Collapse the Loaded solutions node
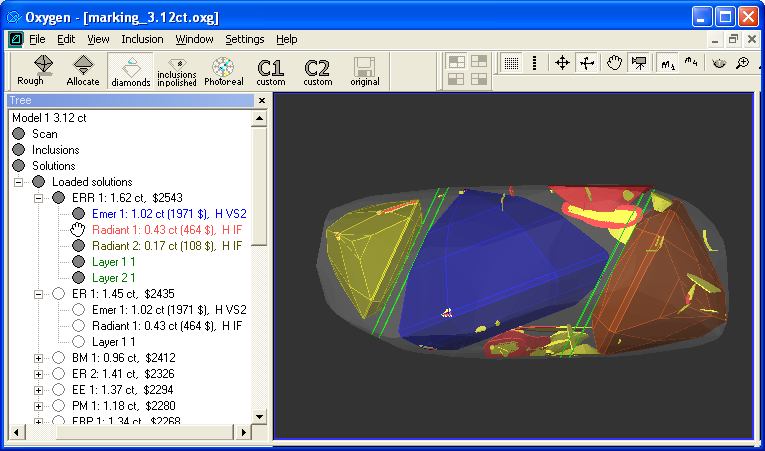 pos(19,182)
